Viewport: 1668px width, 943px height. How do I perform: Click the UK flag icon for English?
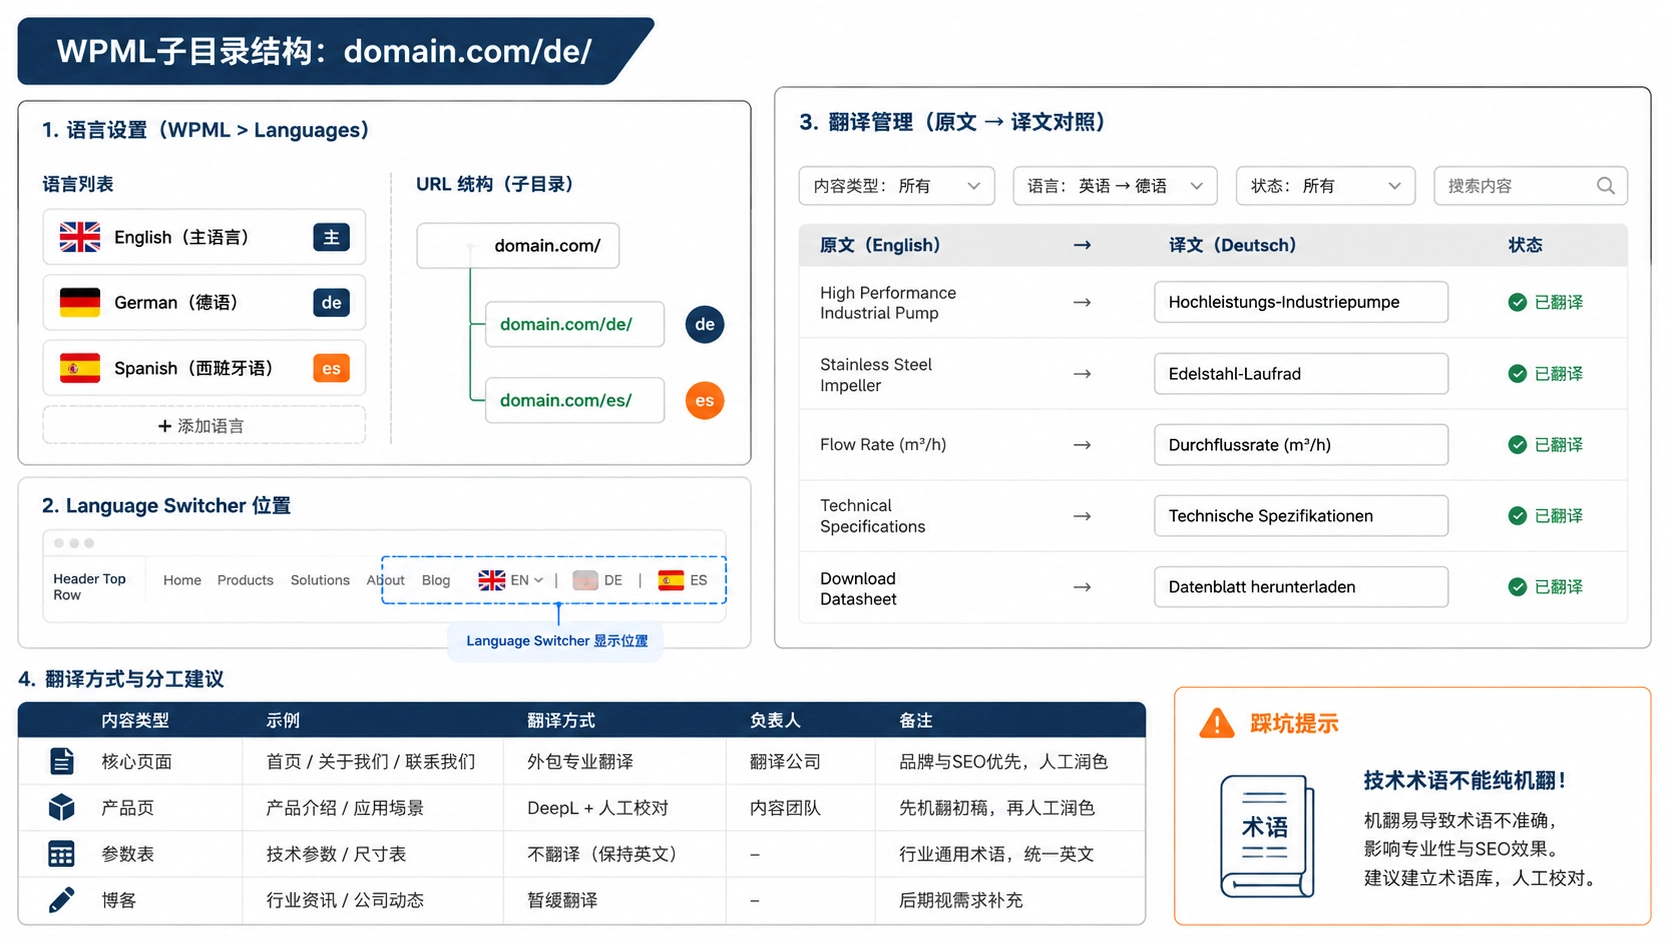click(80, 237)
